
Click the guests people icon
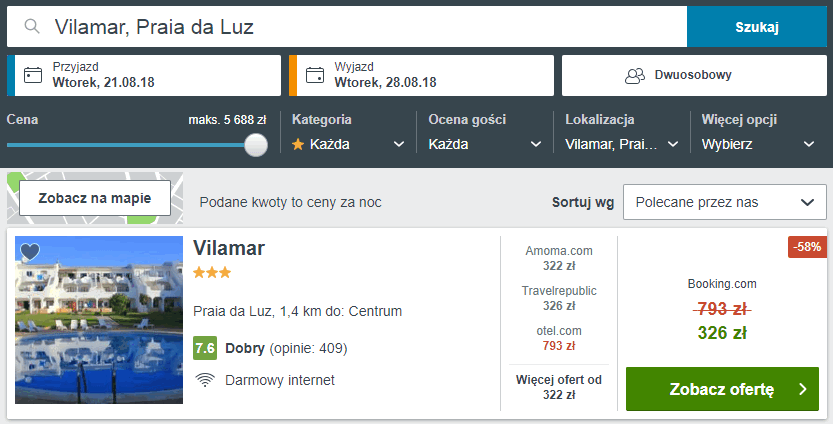pyautogui.click(x=634, y=75)
